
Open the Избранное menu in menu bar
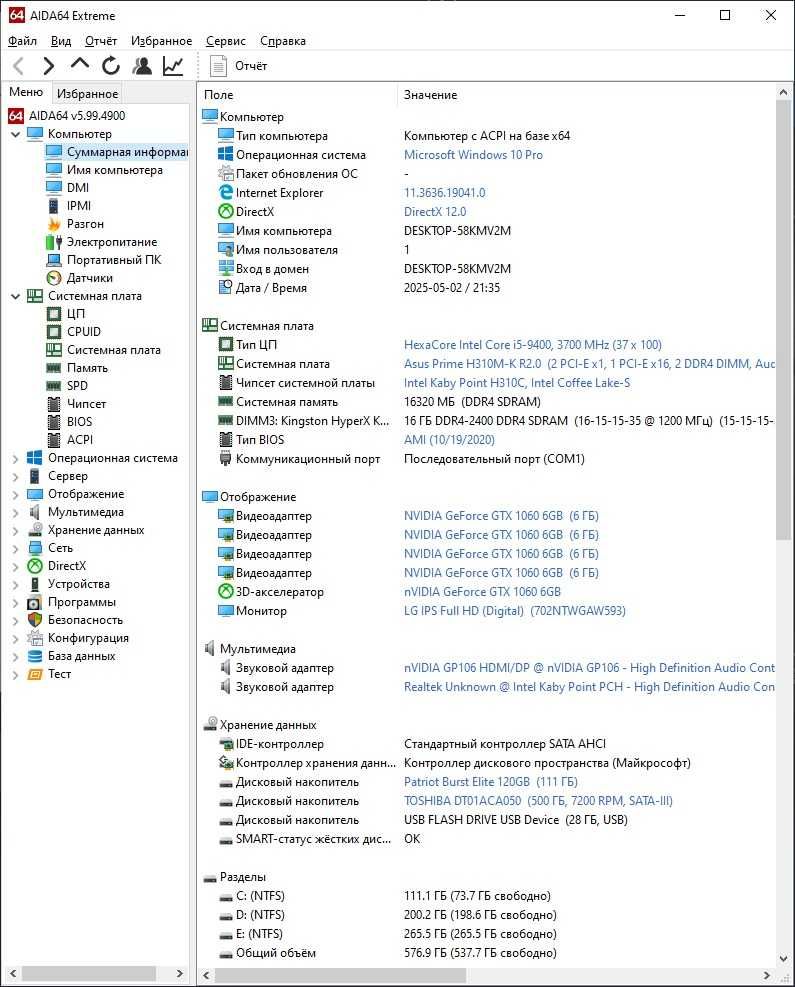161,41
